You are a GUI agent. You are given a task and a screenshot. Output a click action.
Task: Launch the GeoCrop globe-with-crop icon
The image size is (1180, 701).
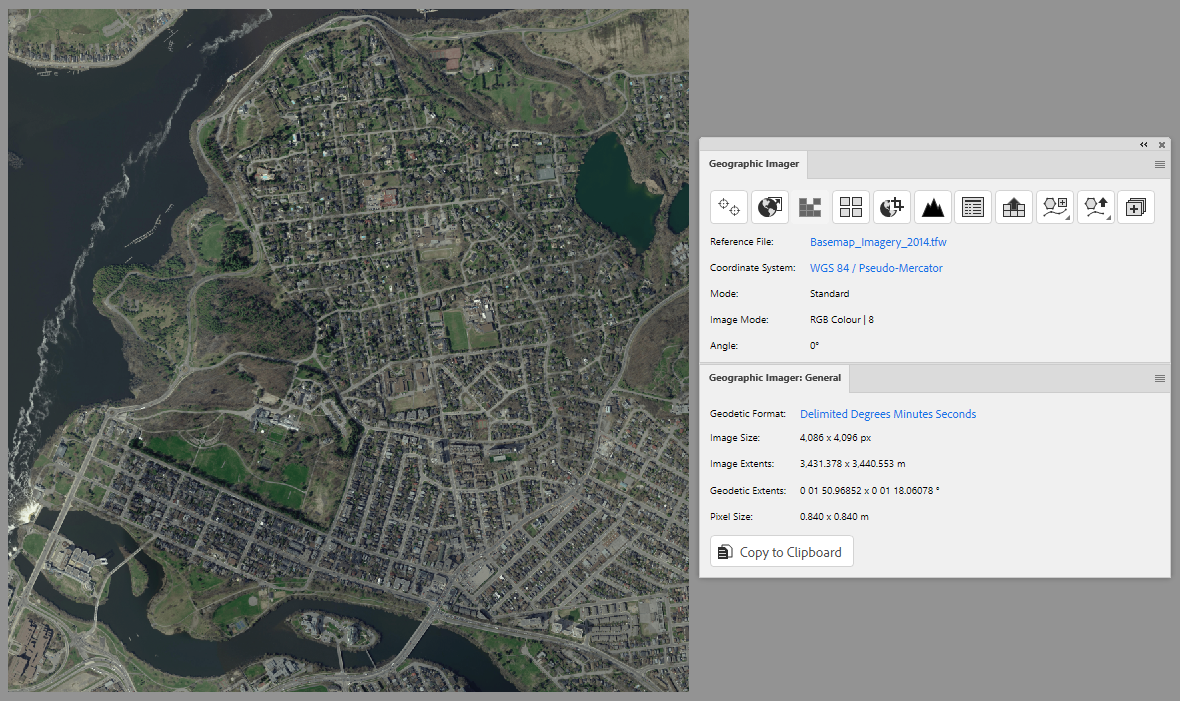click(892, 207)
